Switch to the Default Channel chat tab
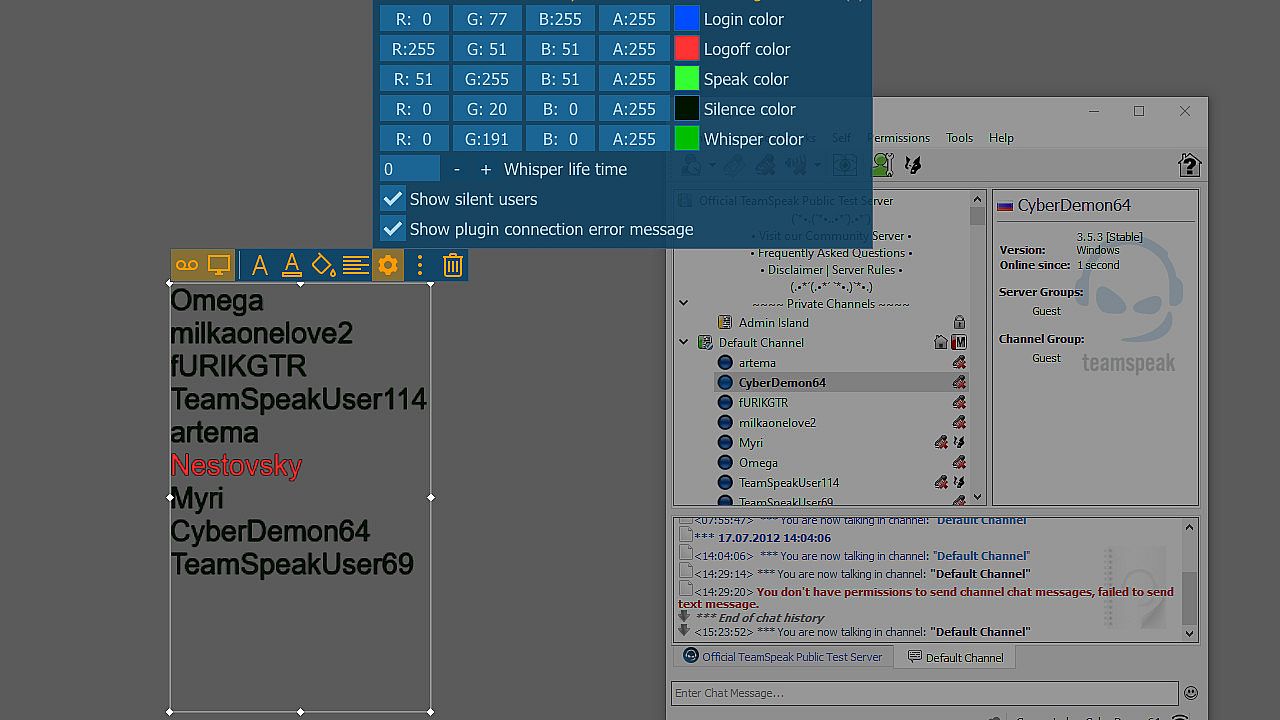This screenshot has width=1280, height=720. pyautogui.click(x=955, y=657)
